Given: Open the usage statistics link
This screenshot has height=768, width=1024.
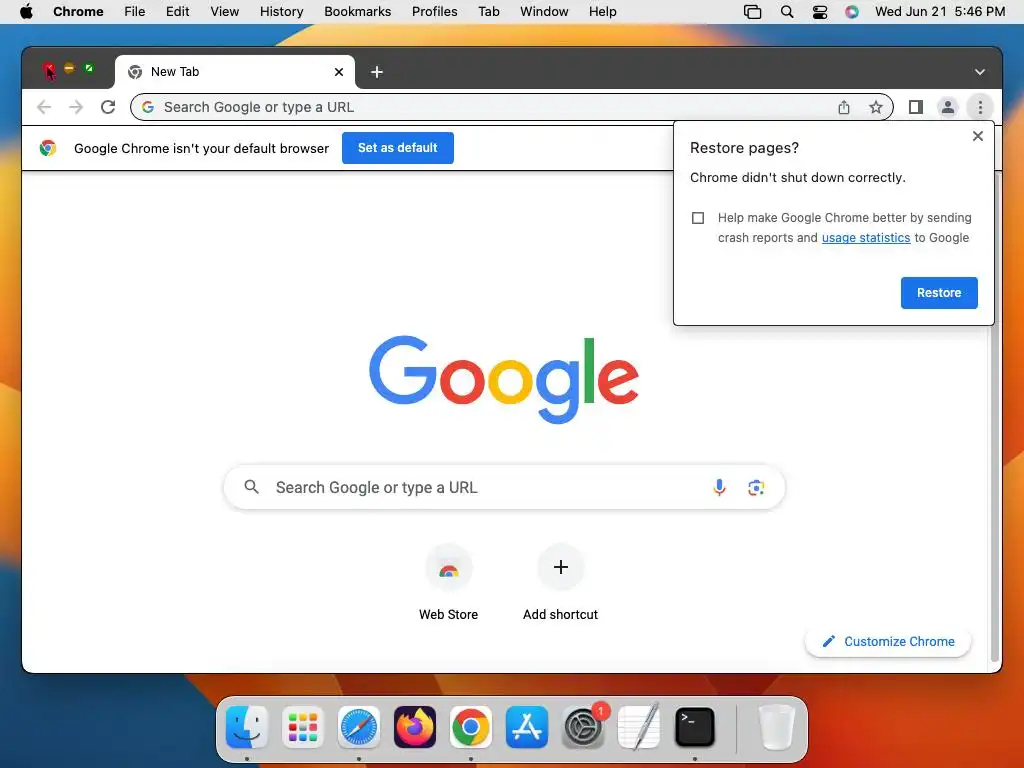Looking at the screenshot, I should [x=866, y=238].
